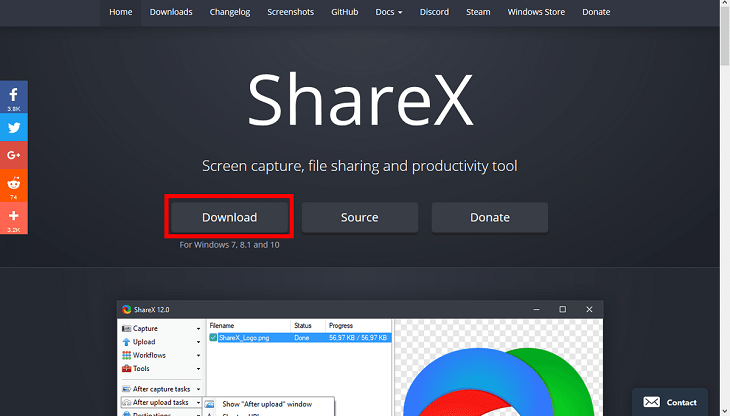Click the Capture icon in ShareX sidebar
The image size is (730, 416).
(126, 328)
